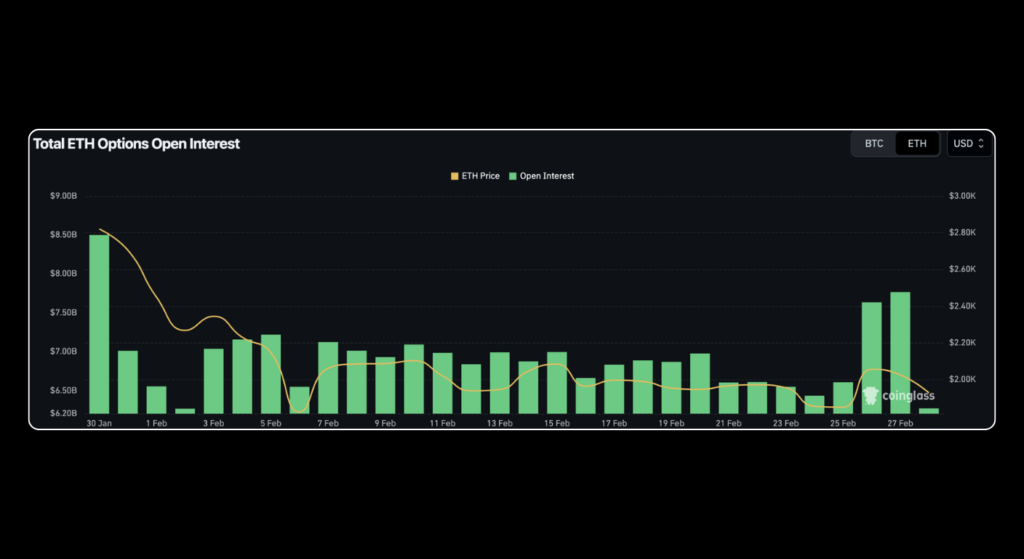
Task: Click the 5 Feb open interest bar
Action: point(271,374)
